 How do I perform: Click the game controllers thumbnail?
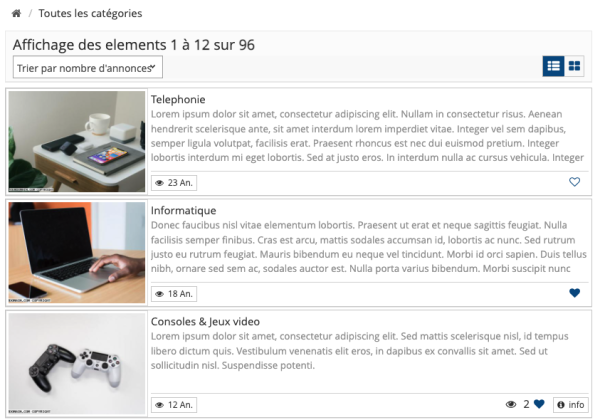77,363
